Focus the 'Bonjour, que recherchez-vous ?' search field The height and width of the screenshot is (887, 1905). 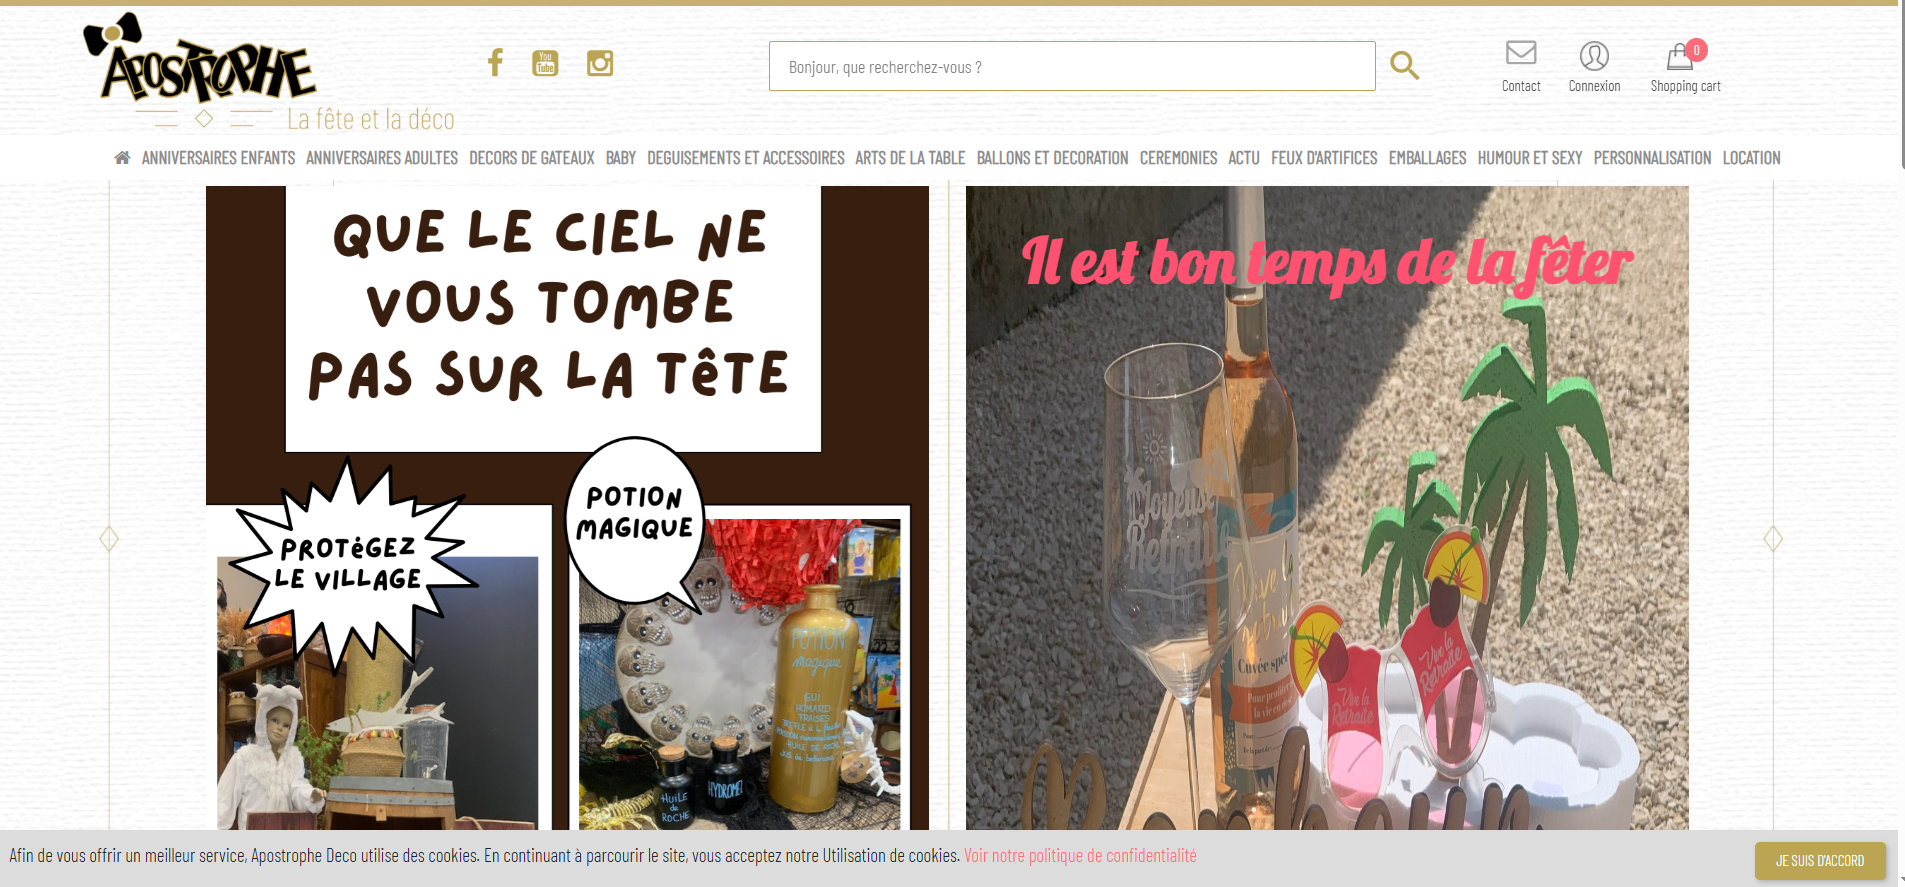coord(1071,67)
